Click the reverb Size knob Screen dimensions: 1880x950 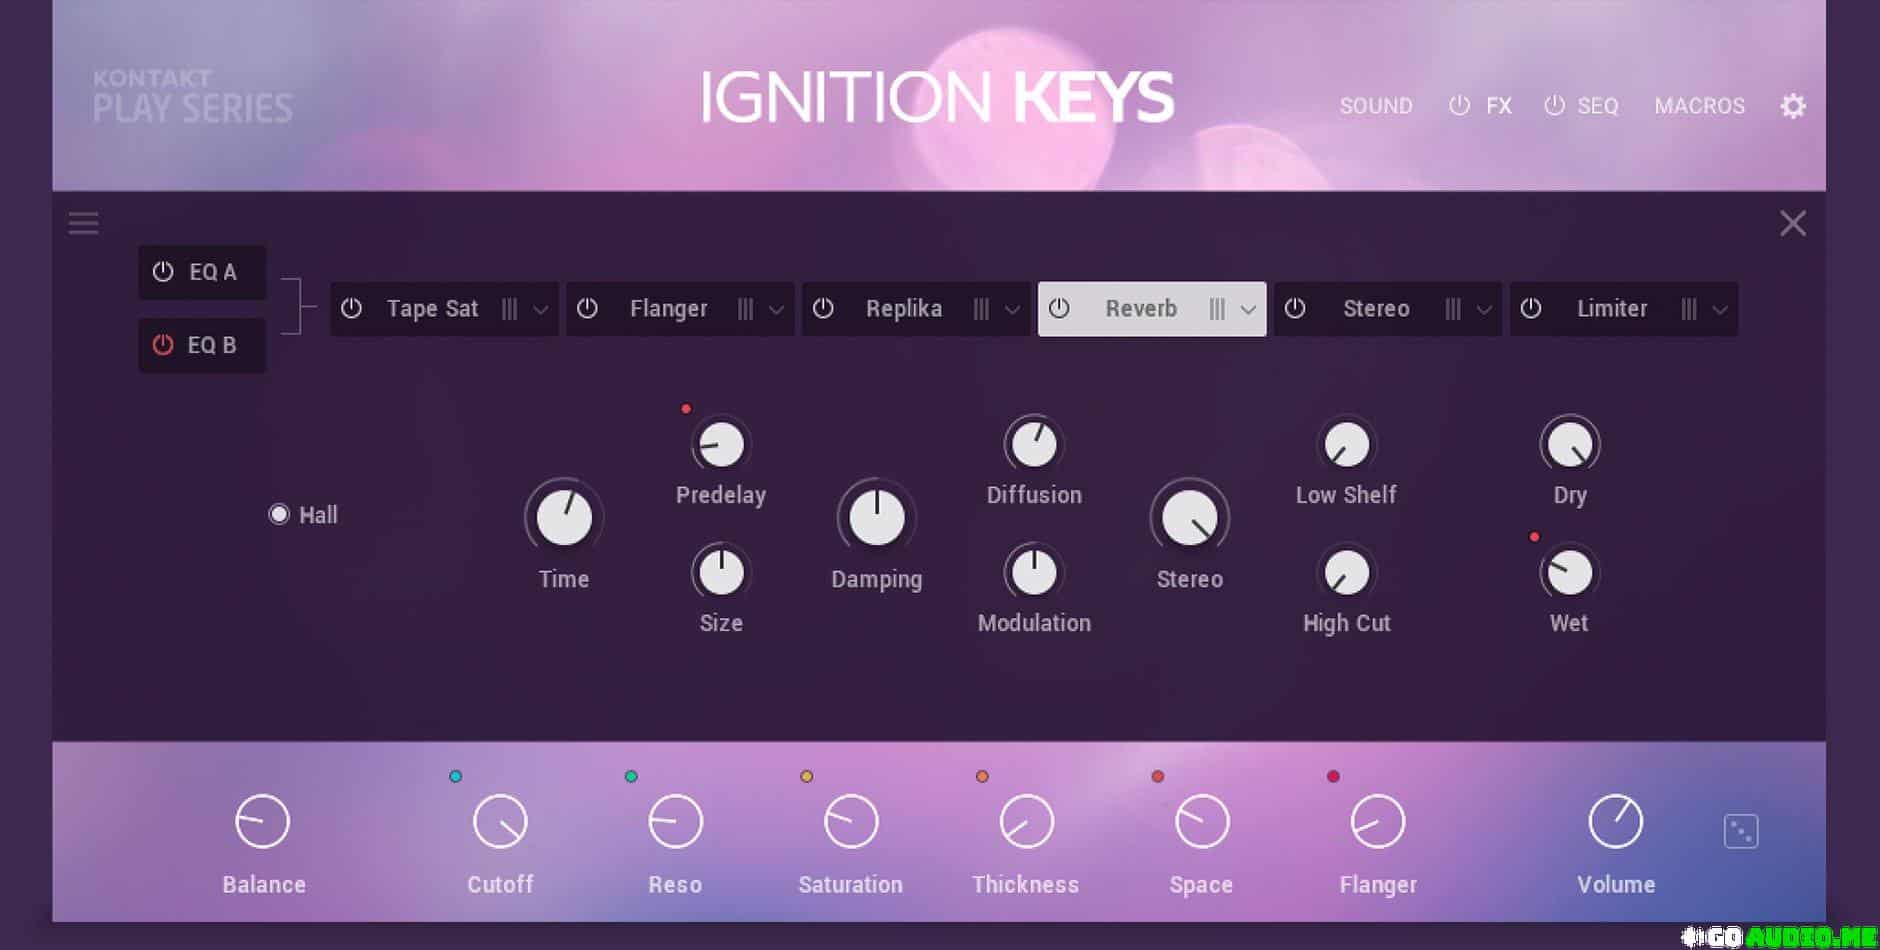coord(721,572)
